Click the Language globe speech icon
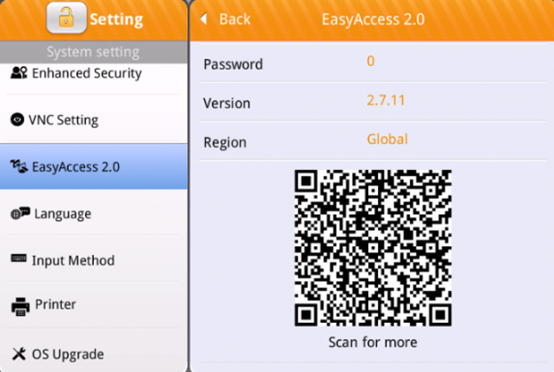554x372 pixels. 20,213
